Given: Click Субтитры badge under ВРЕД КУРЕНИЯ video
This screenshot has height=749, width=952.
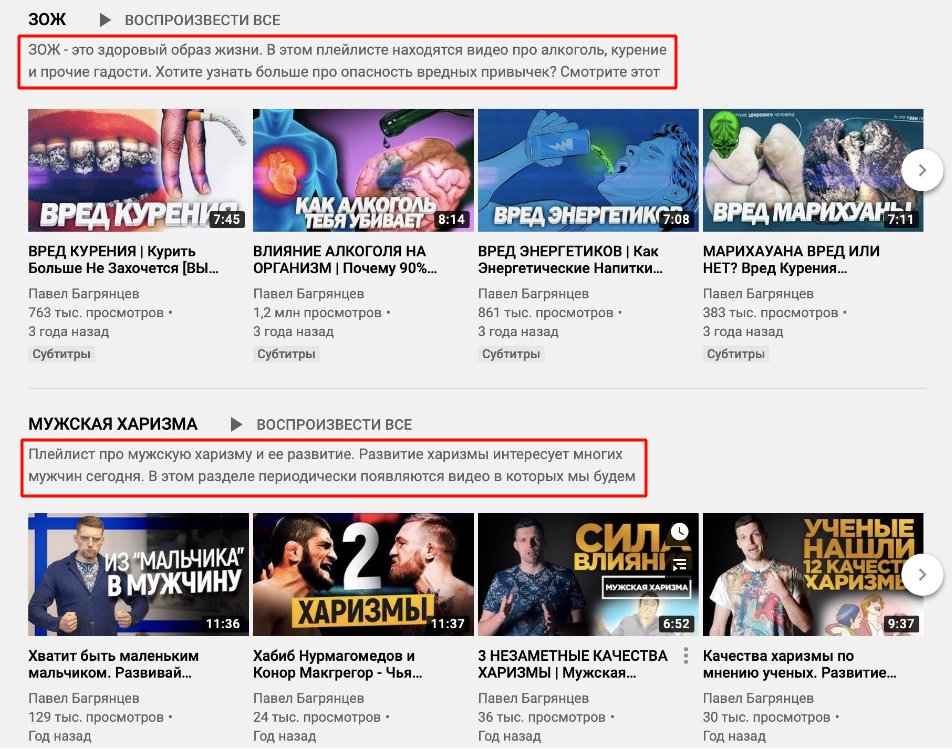Looking at the screenshot, I should coord(61,354).
